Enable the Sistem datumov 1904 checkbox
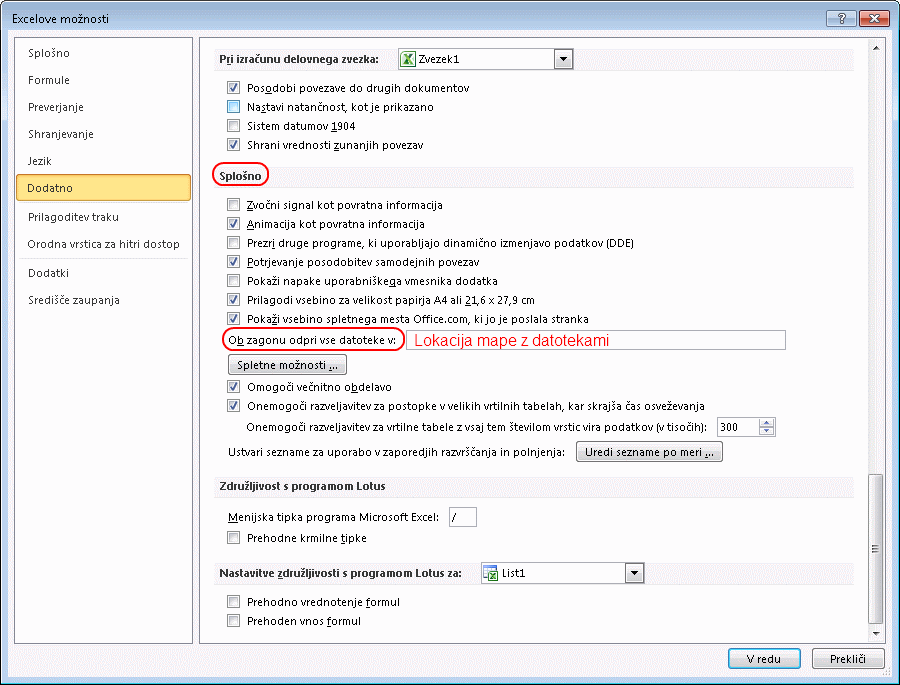This screenshot has width=900, height=685. click(233, 126)
